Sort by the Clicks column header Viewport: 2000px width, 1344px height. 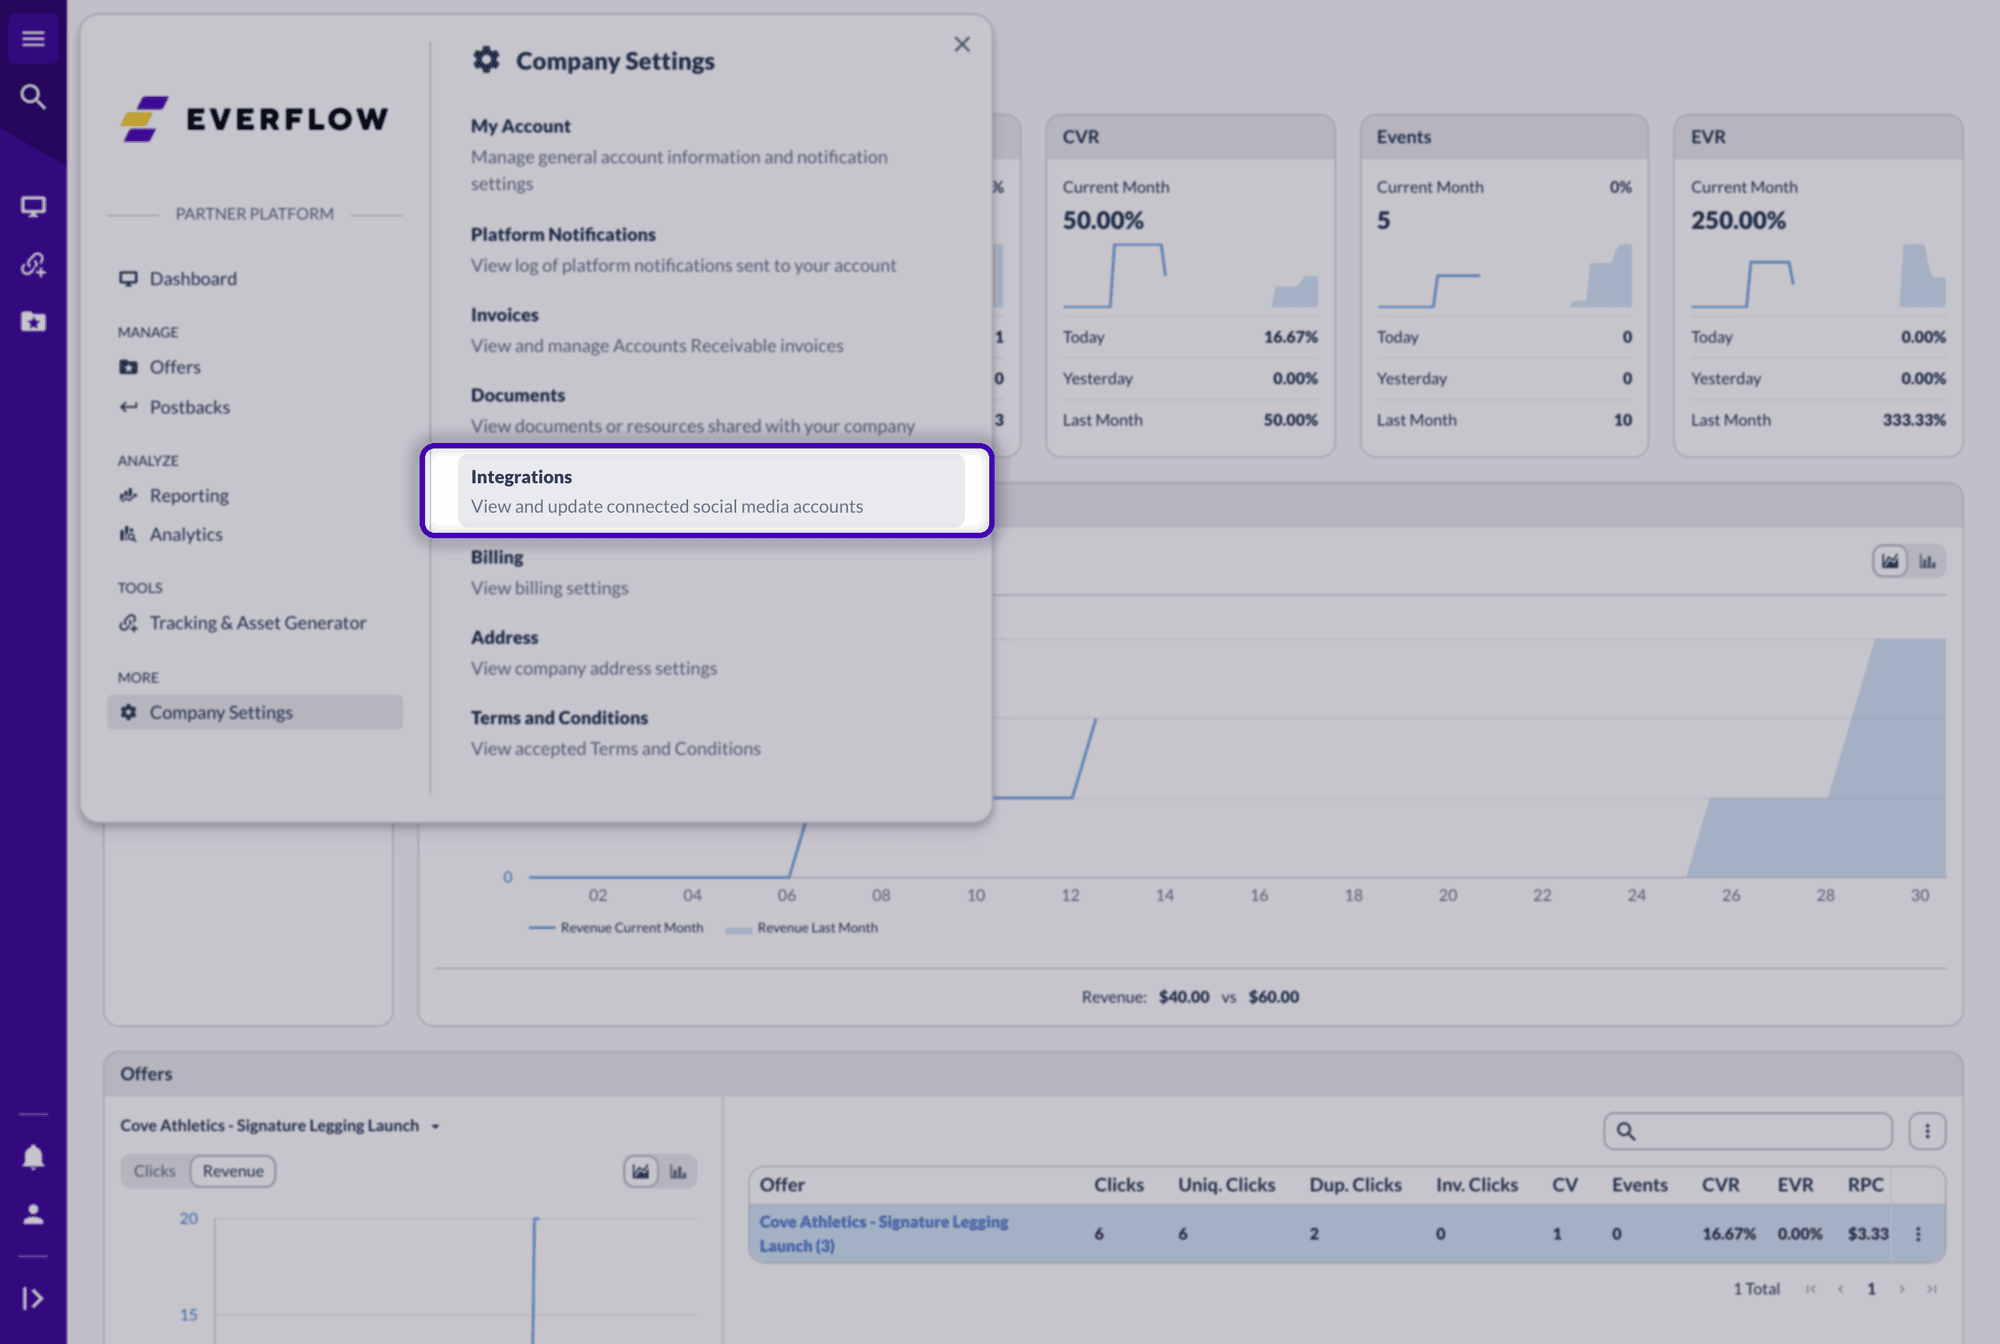1118,1185
